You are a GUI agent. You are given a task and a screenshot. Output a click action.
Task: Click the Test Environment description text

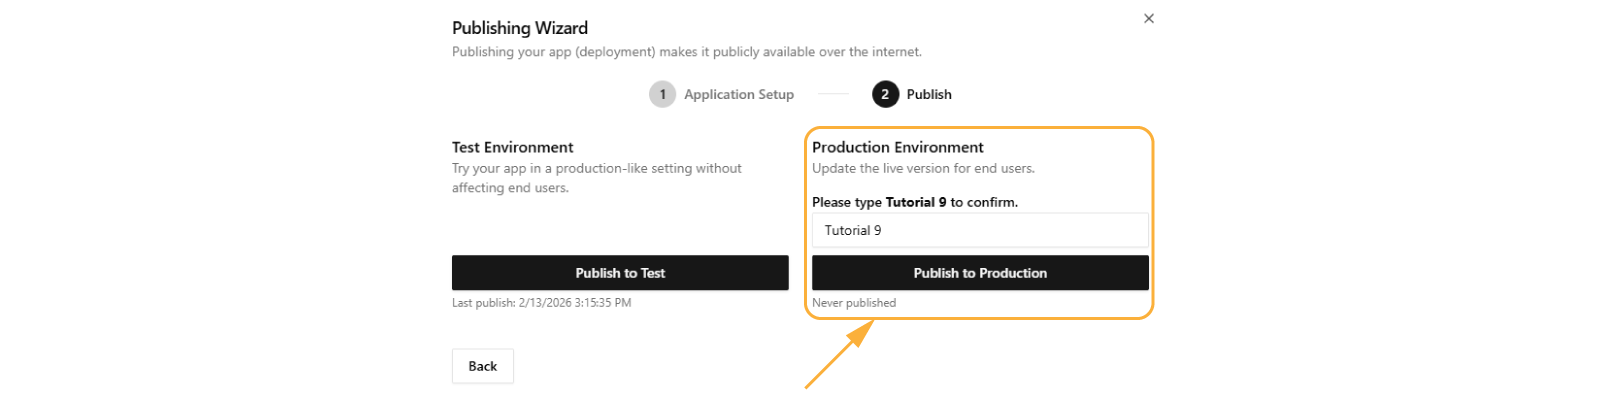[596, 178]
